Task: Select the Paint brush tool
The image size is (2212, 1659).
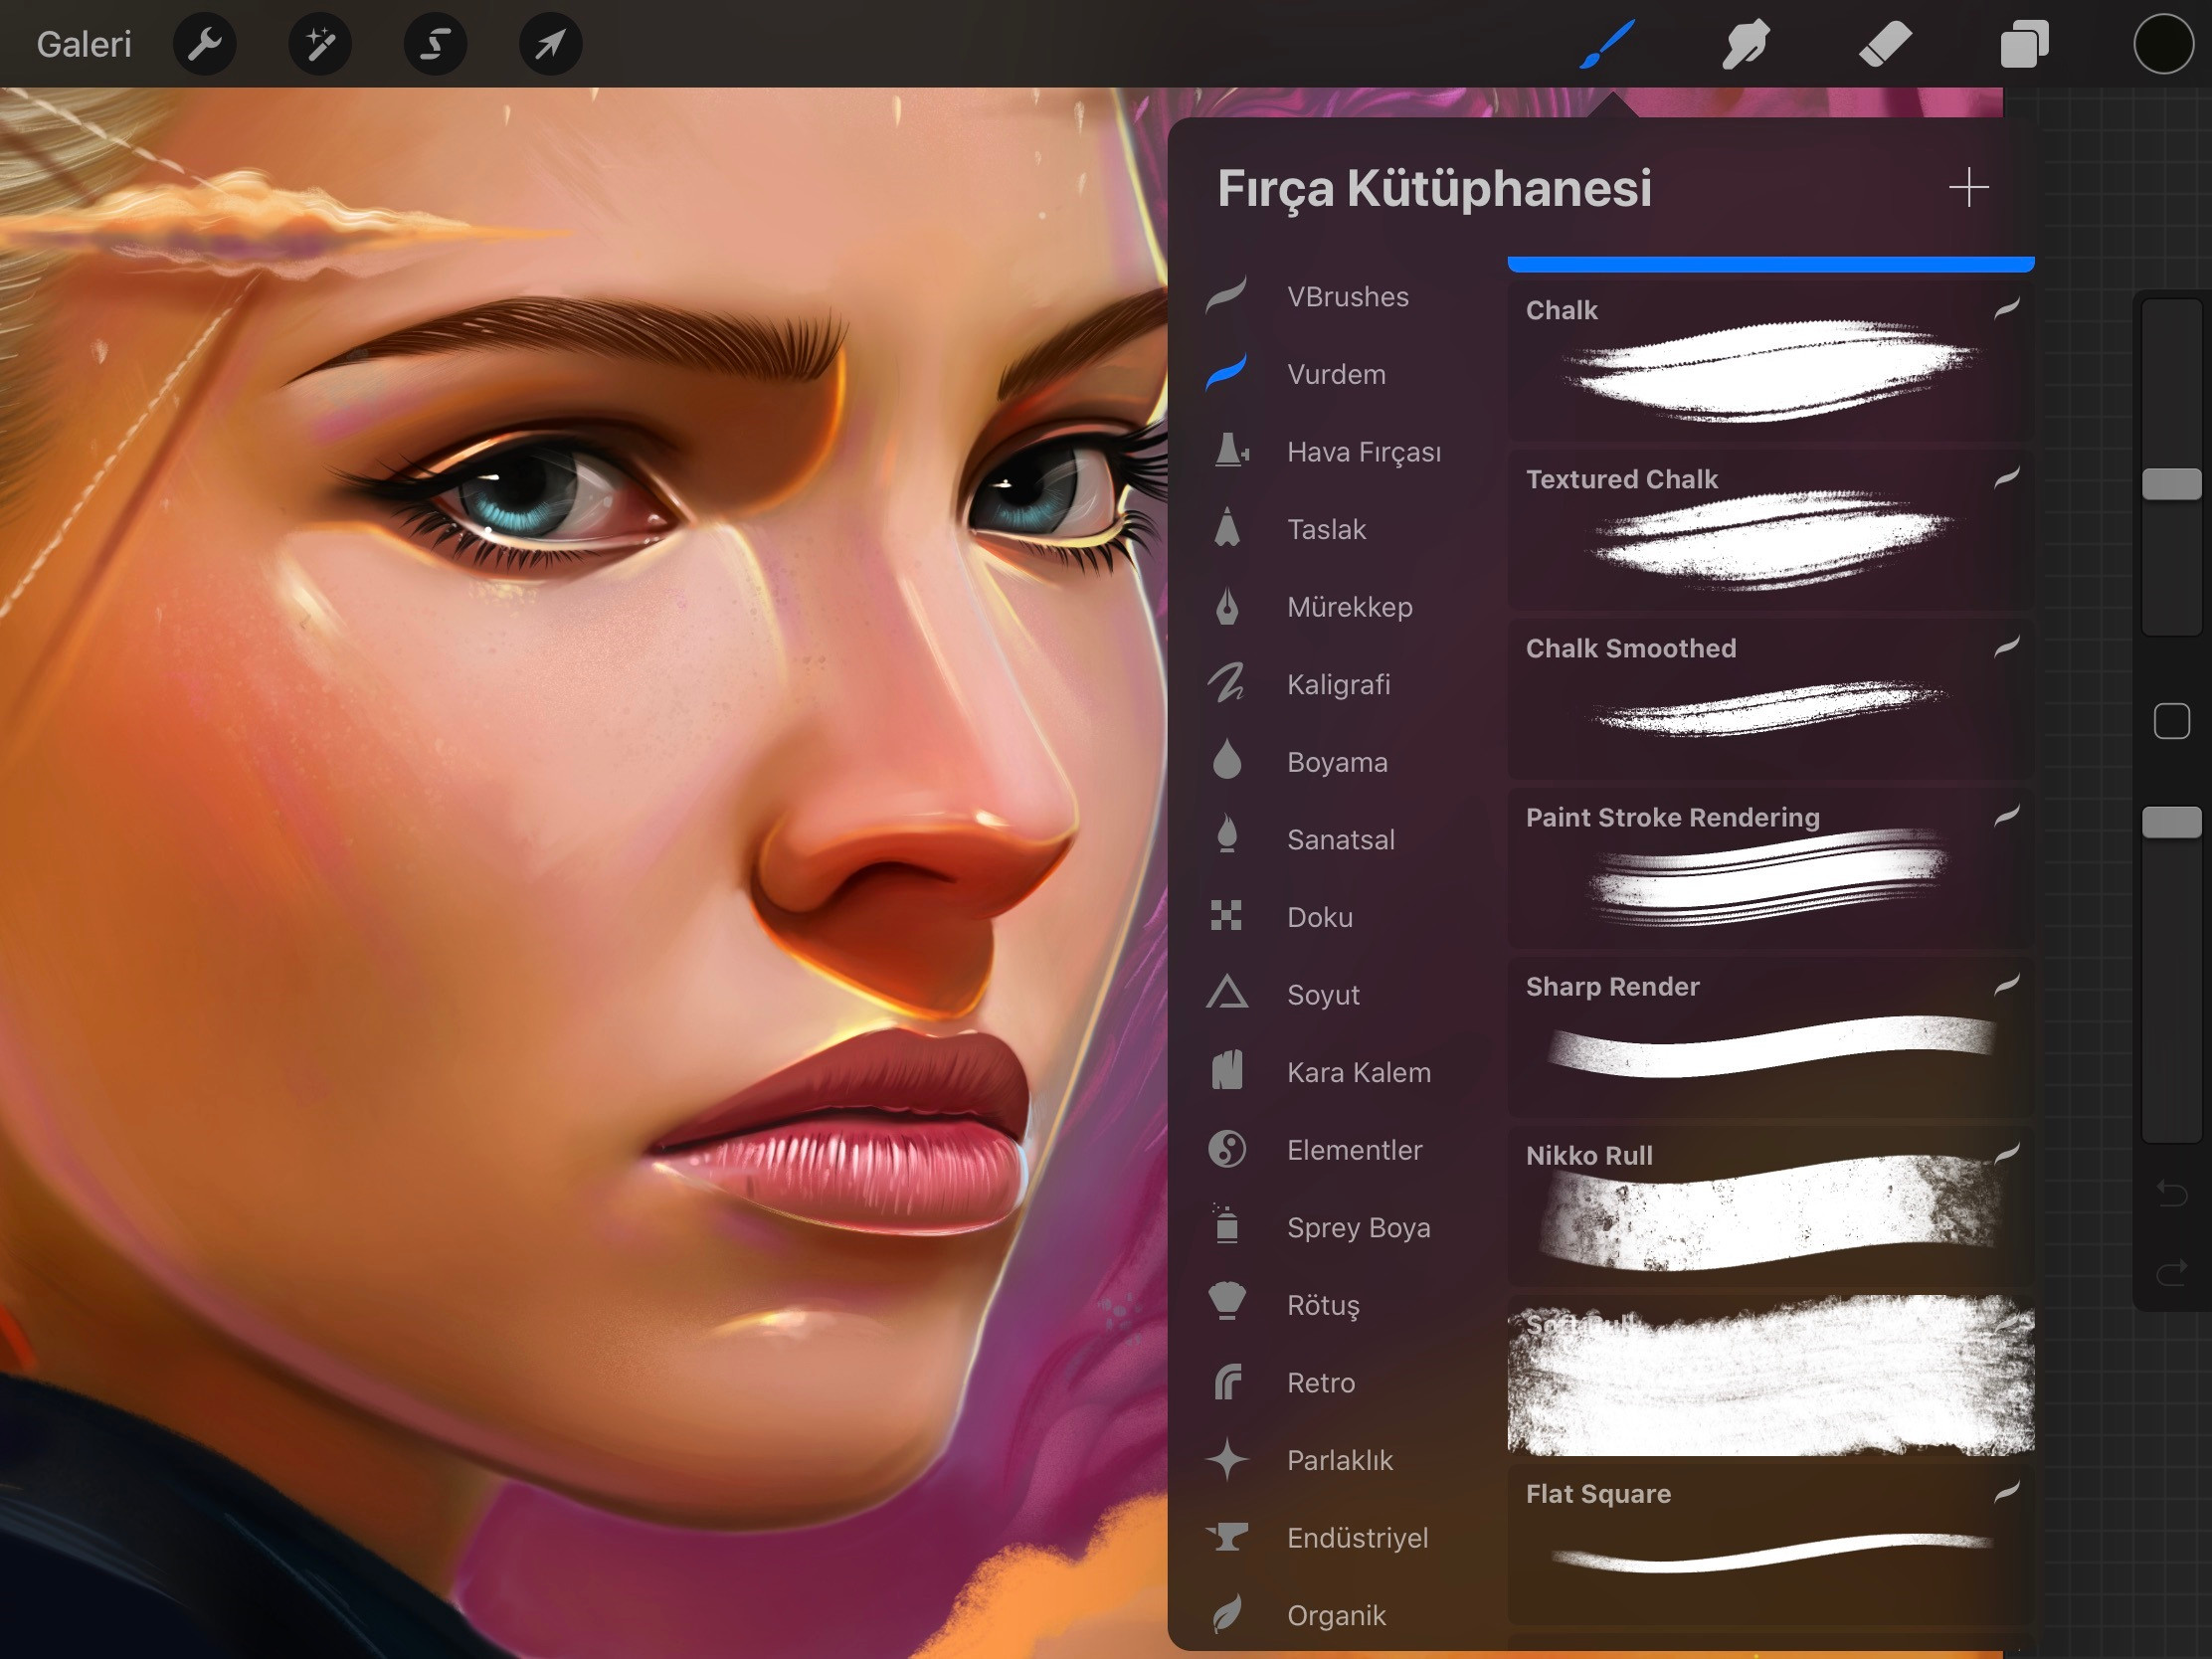Action: pos(1607,44)
